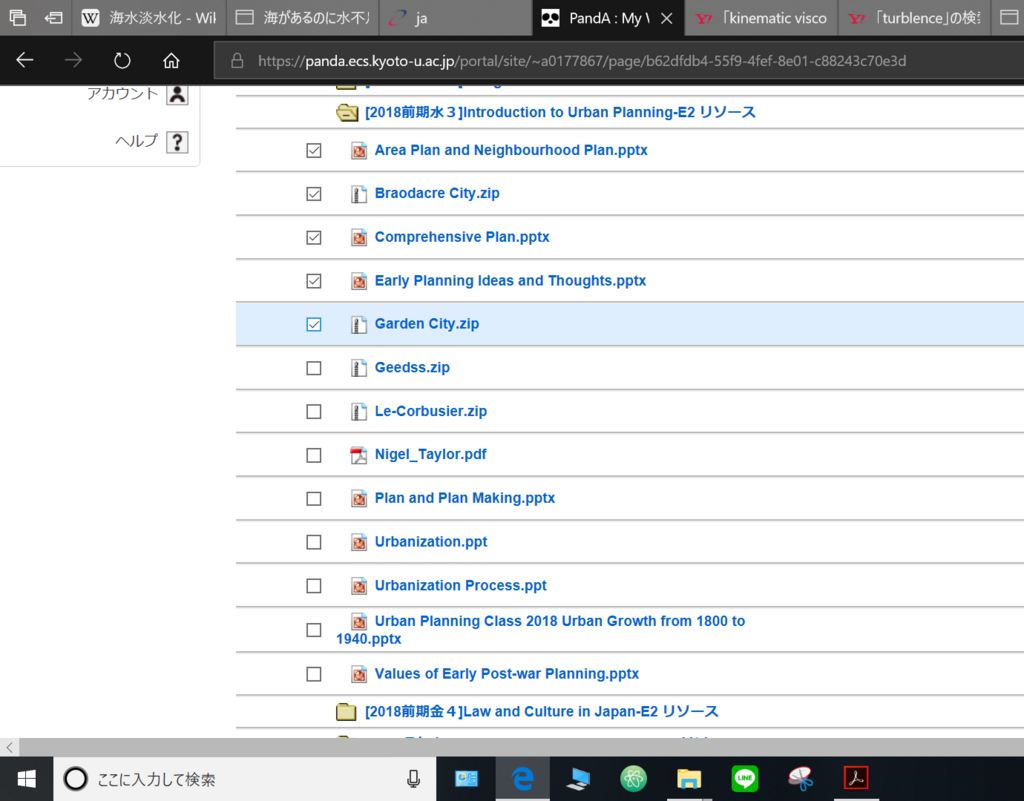Open Area Plan and Neighbourhood Plan.pptx link
Image resolution: width=1024 pixels, height=801 pixels.
(x=511, y=150)
